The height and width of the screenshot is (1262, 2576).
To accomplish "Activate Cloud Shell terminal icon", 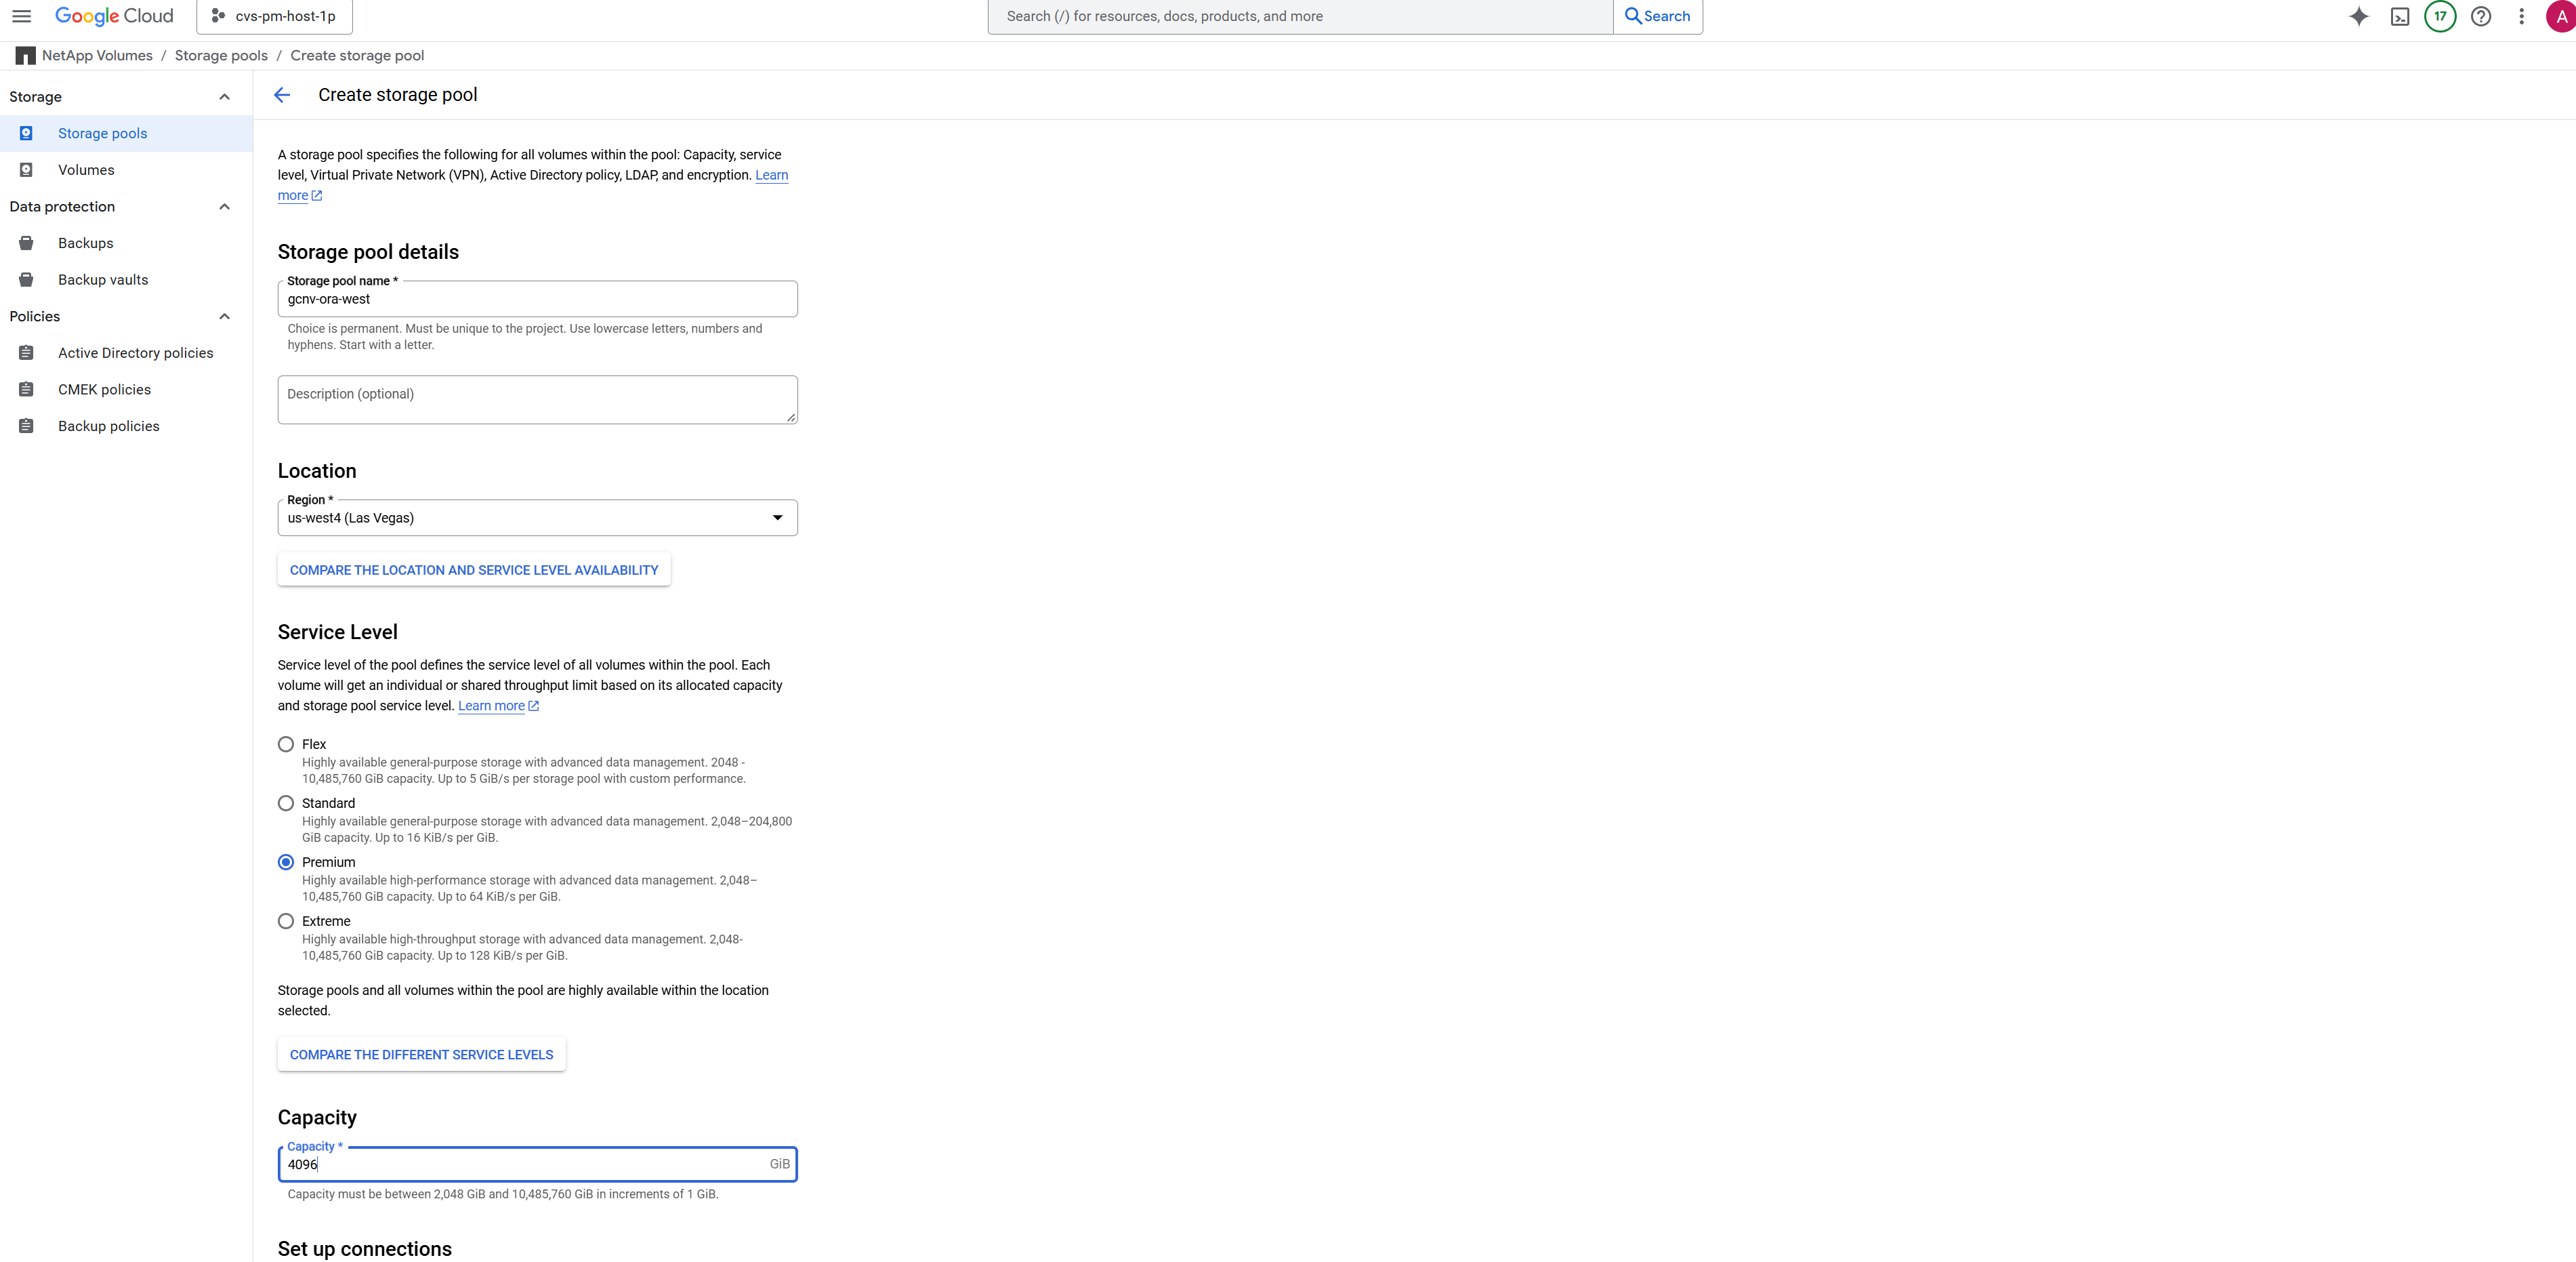I will click(x=2399, y=16).
